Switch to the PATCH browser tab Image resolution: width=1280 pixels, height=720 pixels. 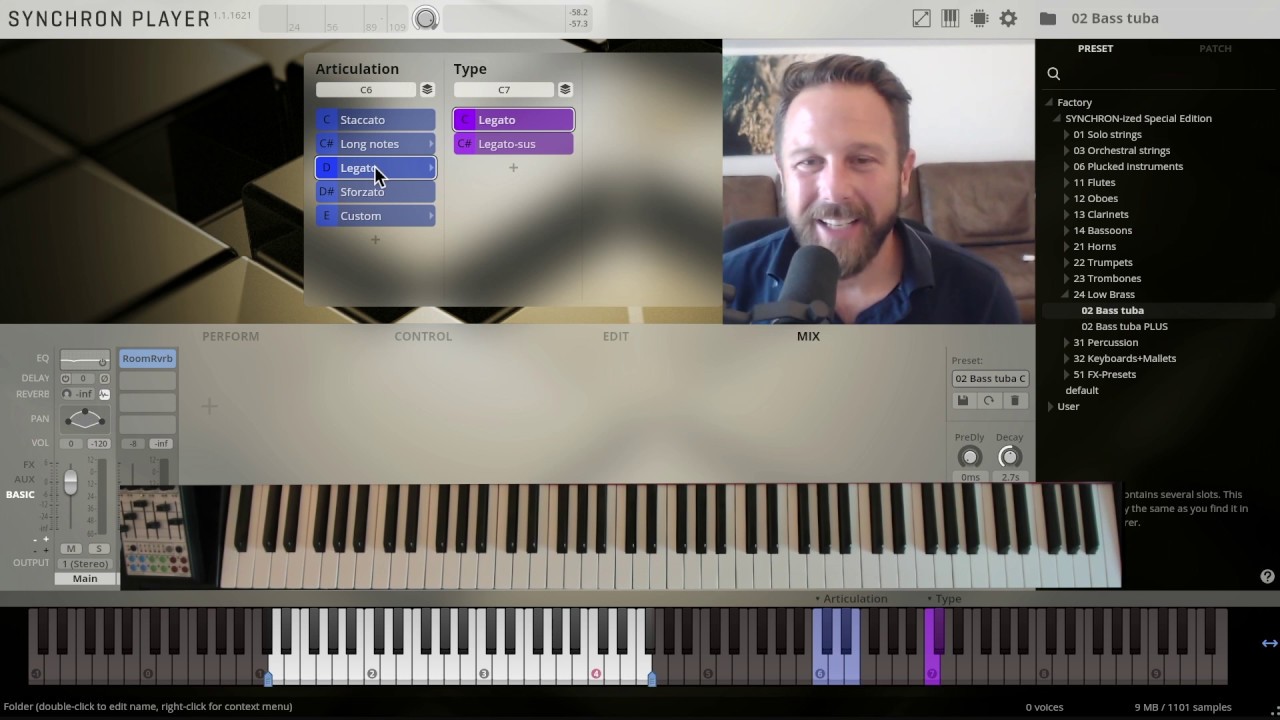pyautogui.click(x=1215, y=48)
